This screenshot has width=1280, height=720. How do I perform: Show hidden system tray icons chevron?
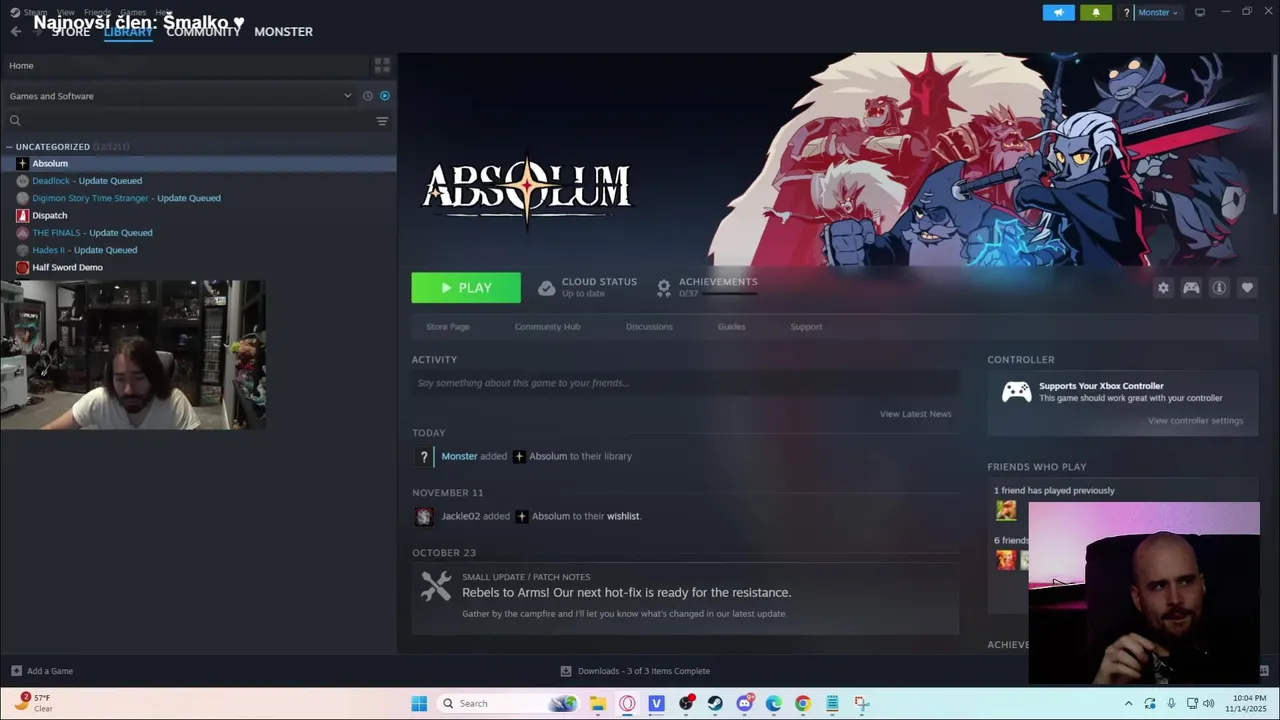coord(1128,703)
